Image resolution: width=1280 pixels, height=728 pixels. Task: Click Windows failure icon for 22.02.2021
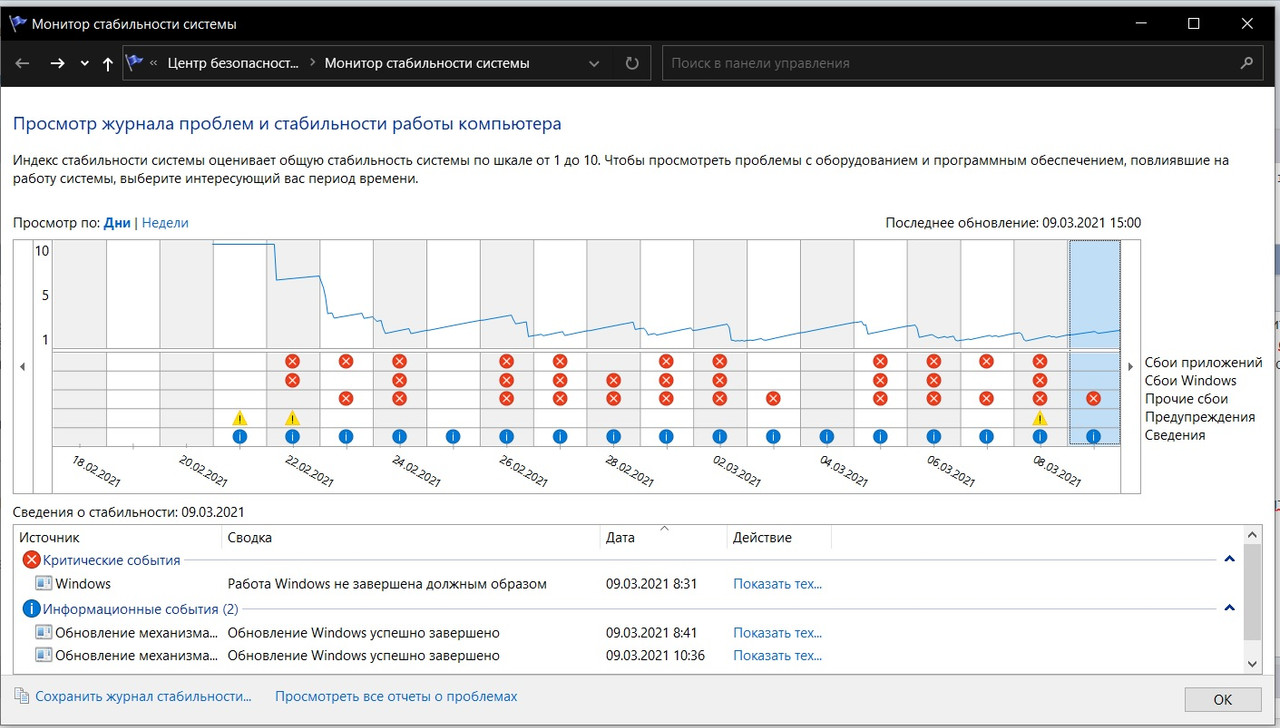click(292, 380)
